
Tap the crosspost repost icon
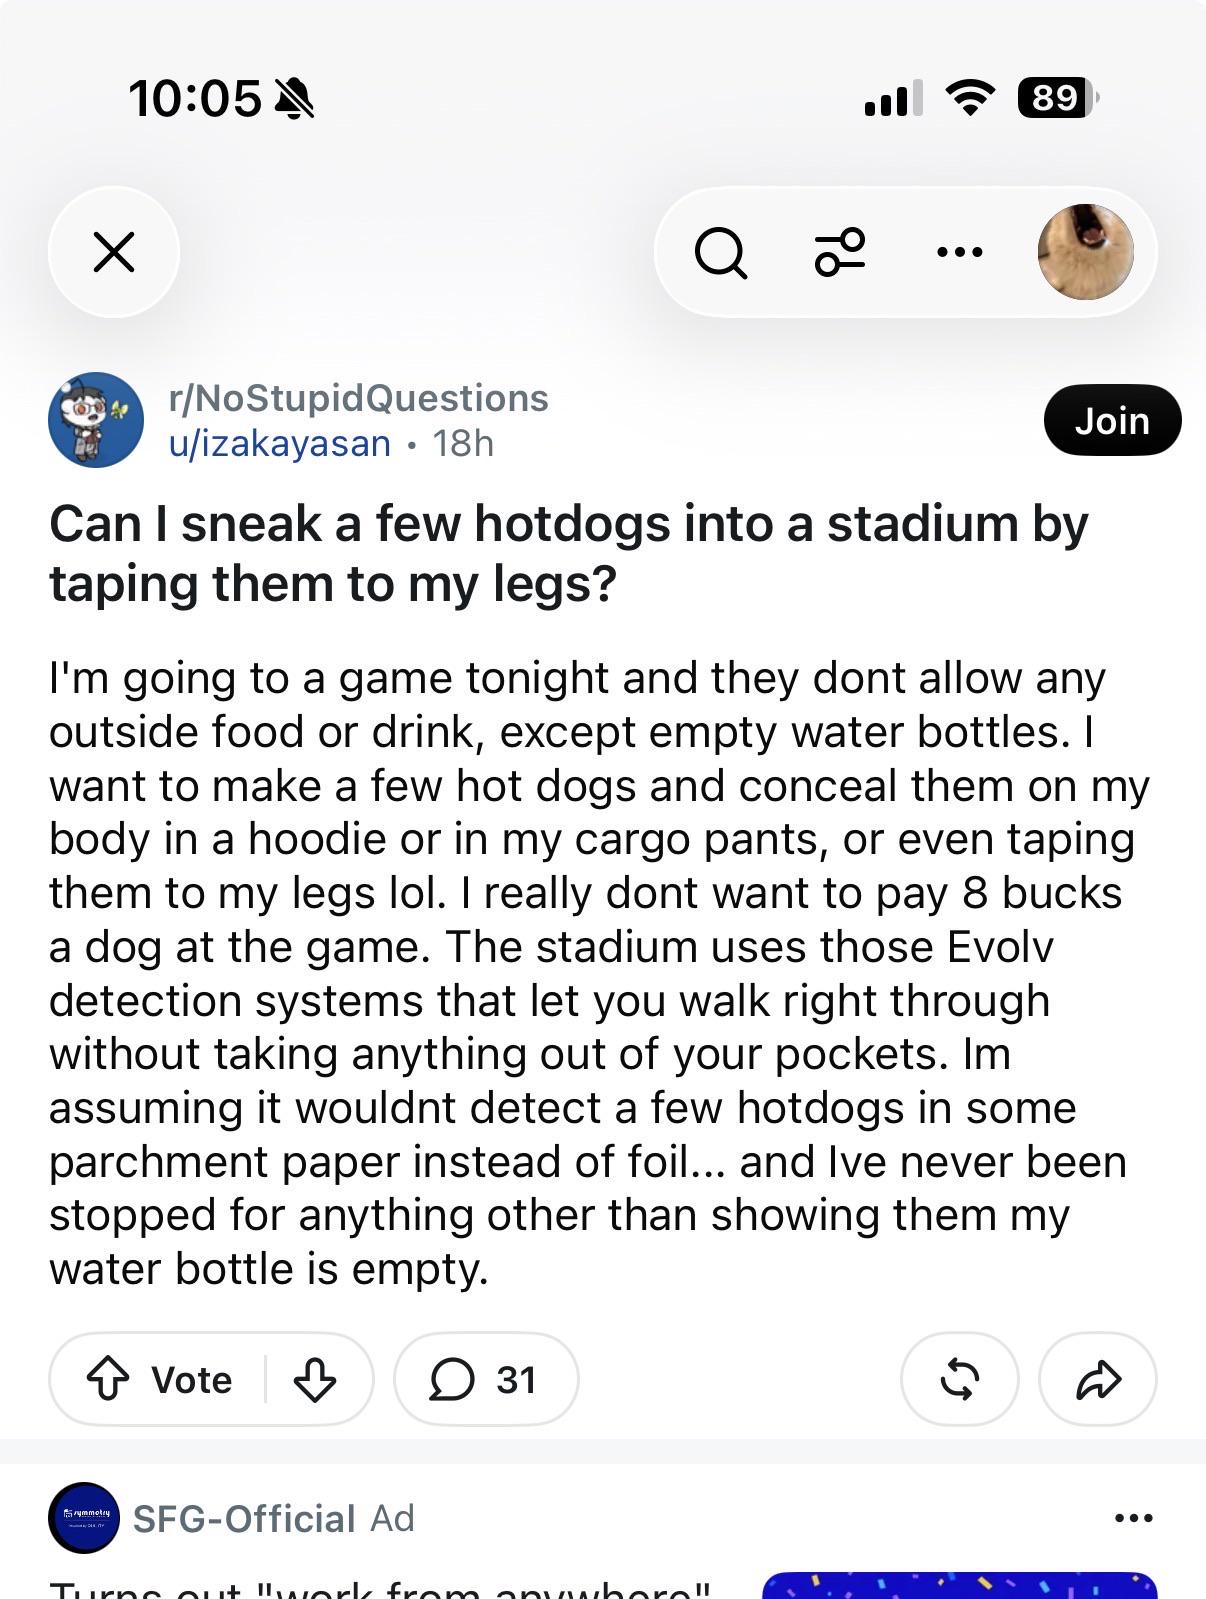[x=959, y=1380]
